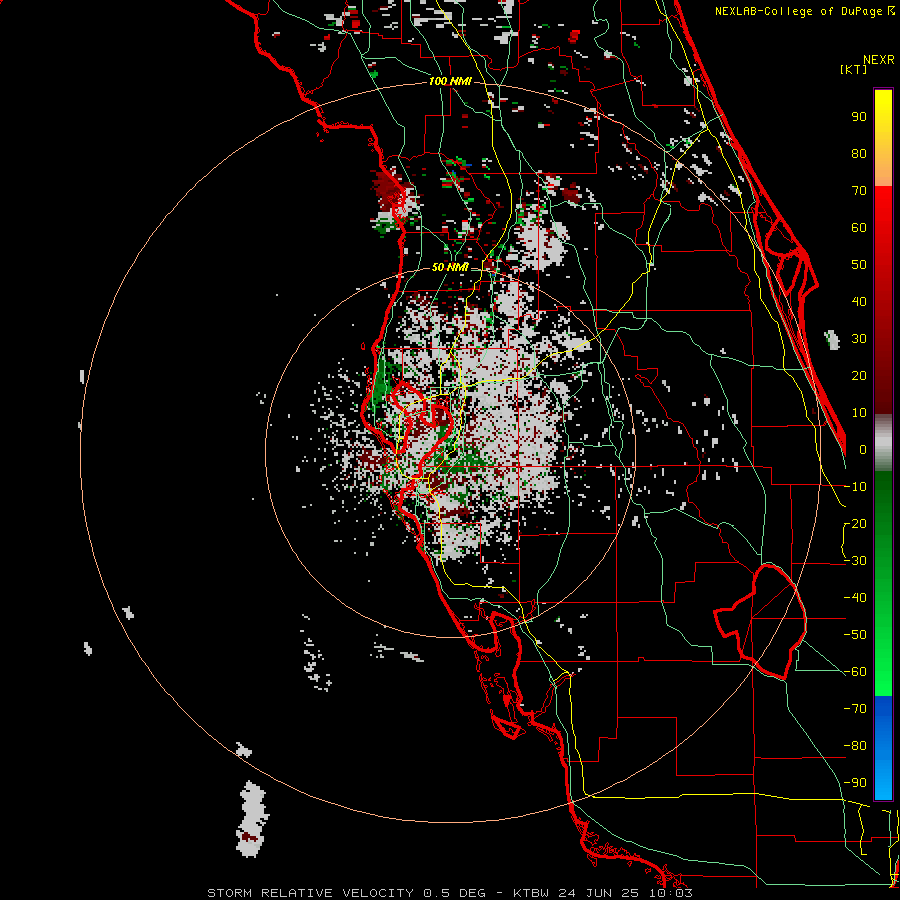This screenshot has height=900, width=900.
Task: Select the -90 knot scale label
Action: 855,783
